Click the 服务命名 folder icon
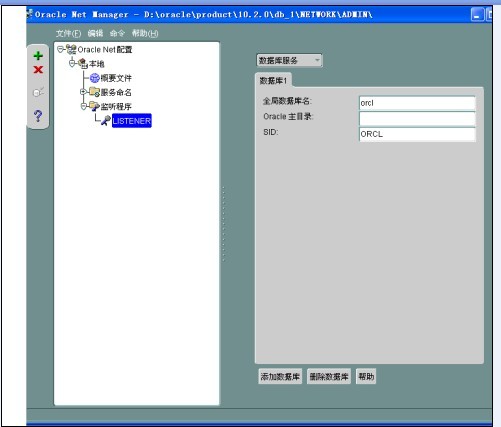The image size is (501, 427). pos(95,92)
